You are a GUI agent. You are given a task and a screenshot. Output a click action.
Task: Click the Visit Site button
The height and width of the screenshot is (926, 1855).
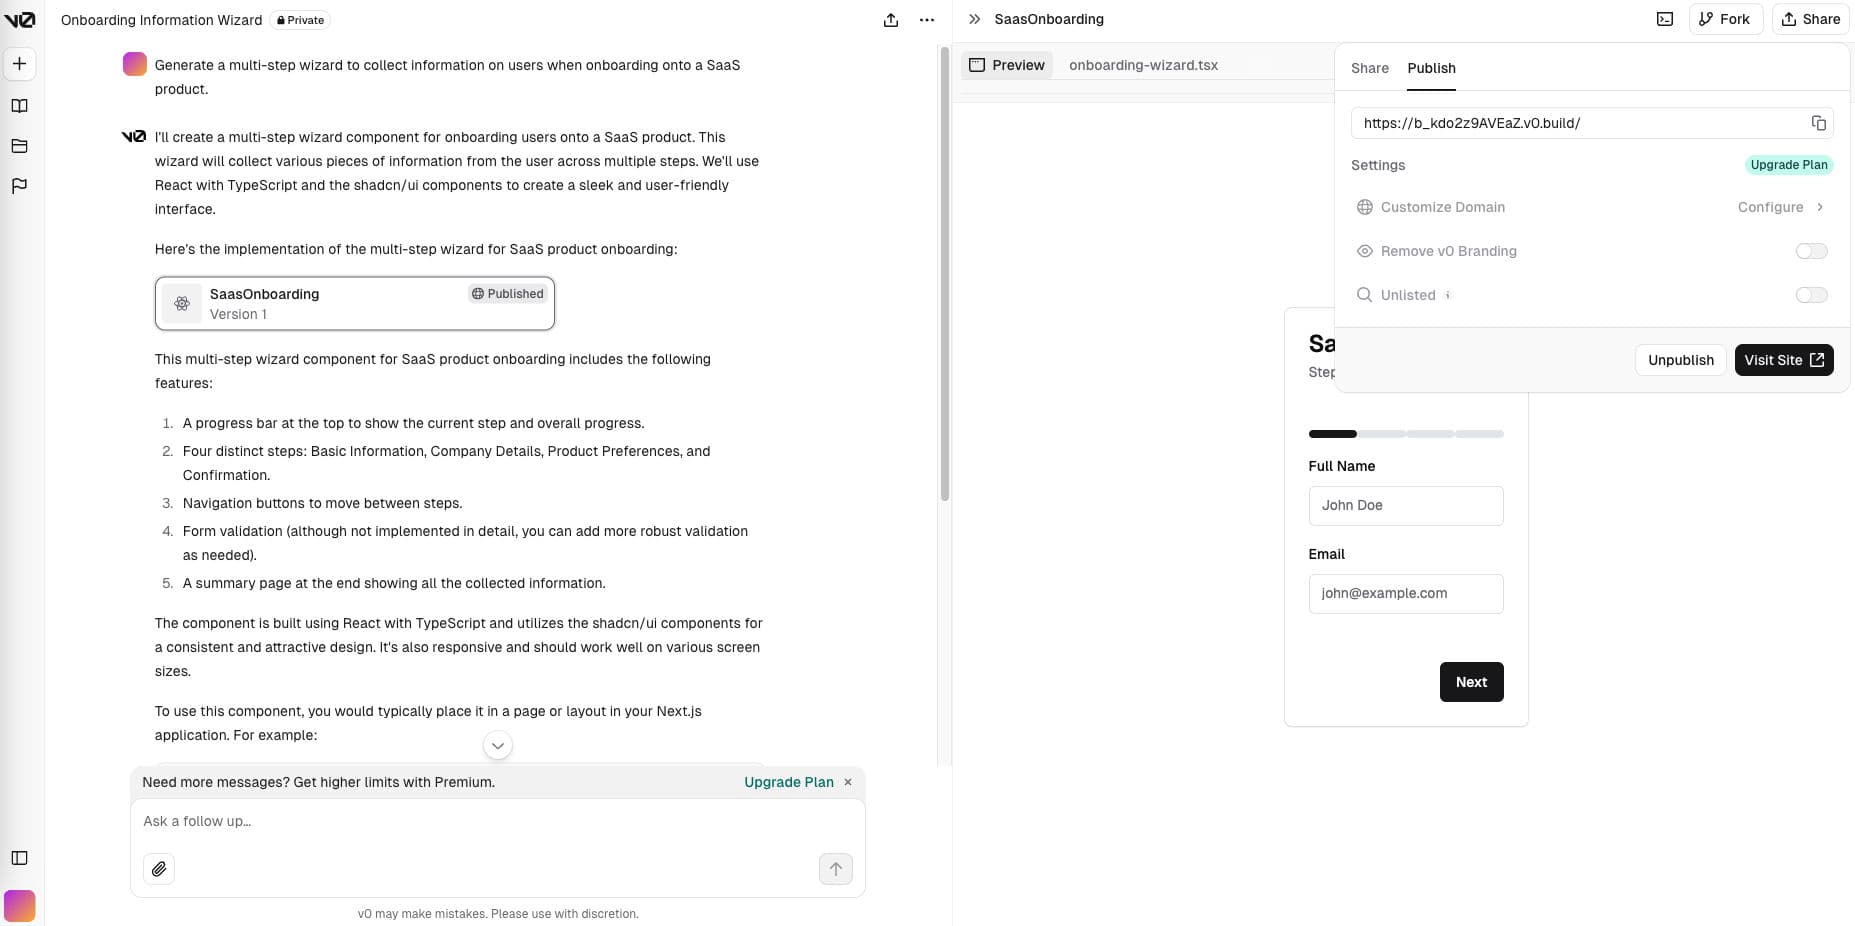(x=1783, y=360)
